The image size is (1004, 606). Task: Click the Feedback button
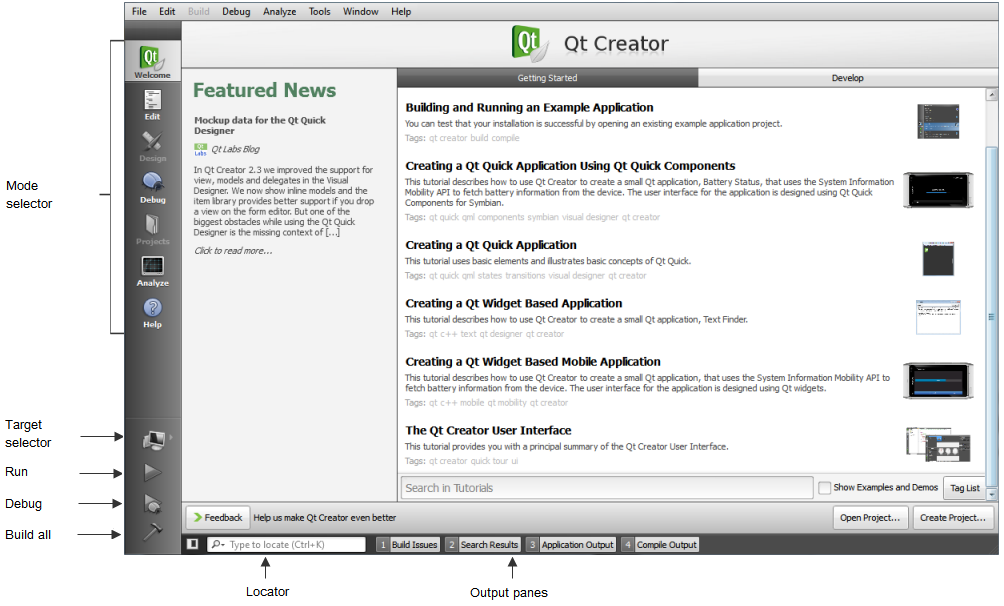217,518
